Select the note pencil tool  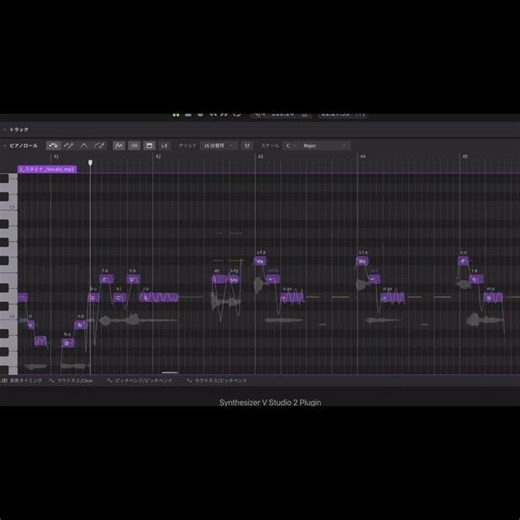point(69,146)
